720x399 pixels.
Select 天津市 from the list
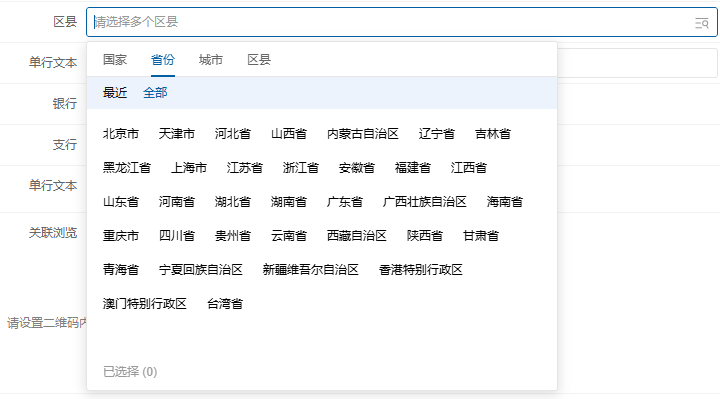[x=177, y=134]
